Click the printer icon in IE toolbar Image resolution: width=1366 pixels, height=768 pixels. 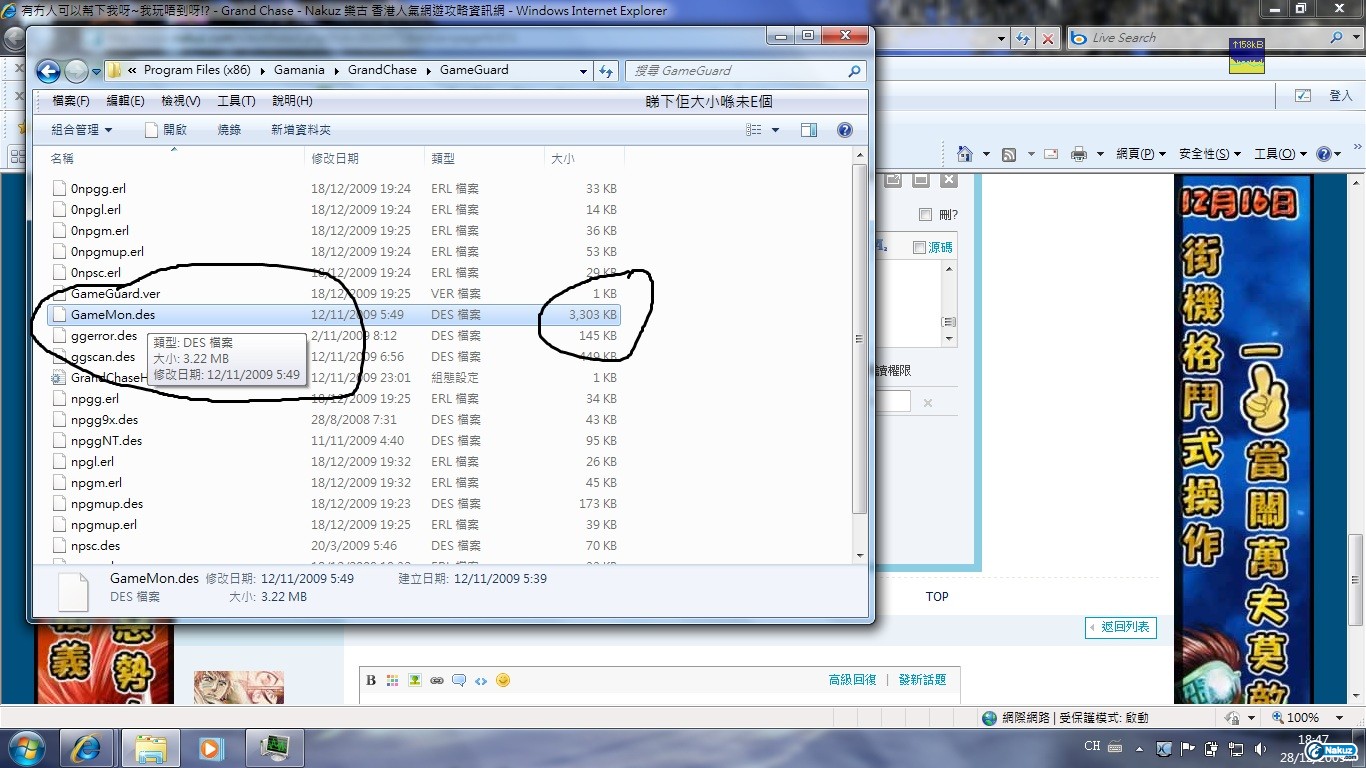click(x=1079, y=154)
